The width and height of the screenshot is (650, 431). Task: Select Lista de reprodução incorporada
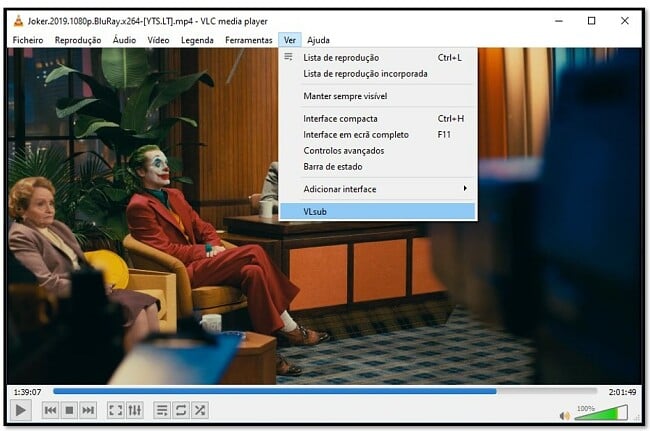pos(378,74)
